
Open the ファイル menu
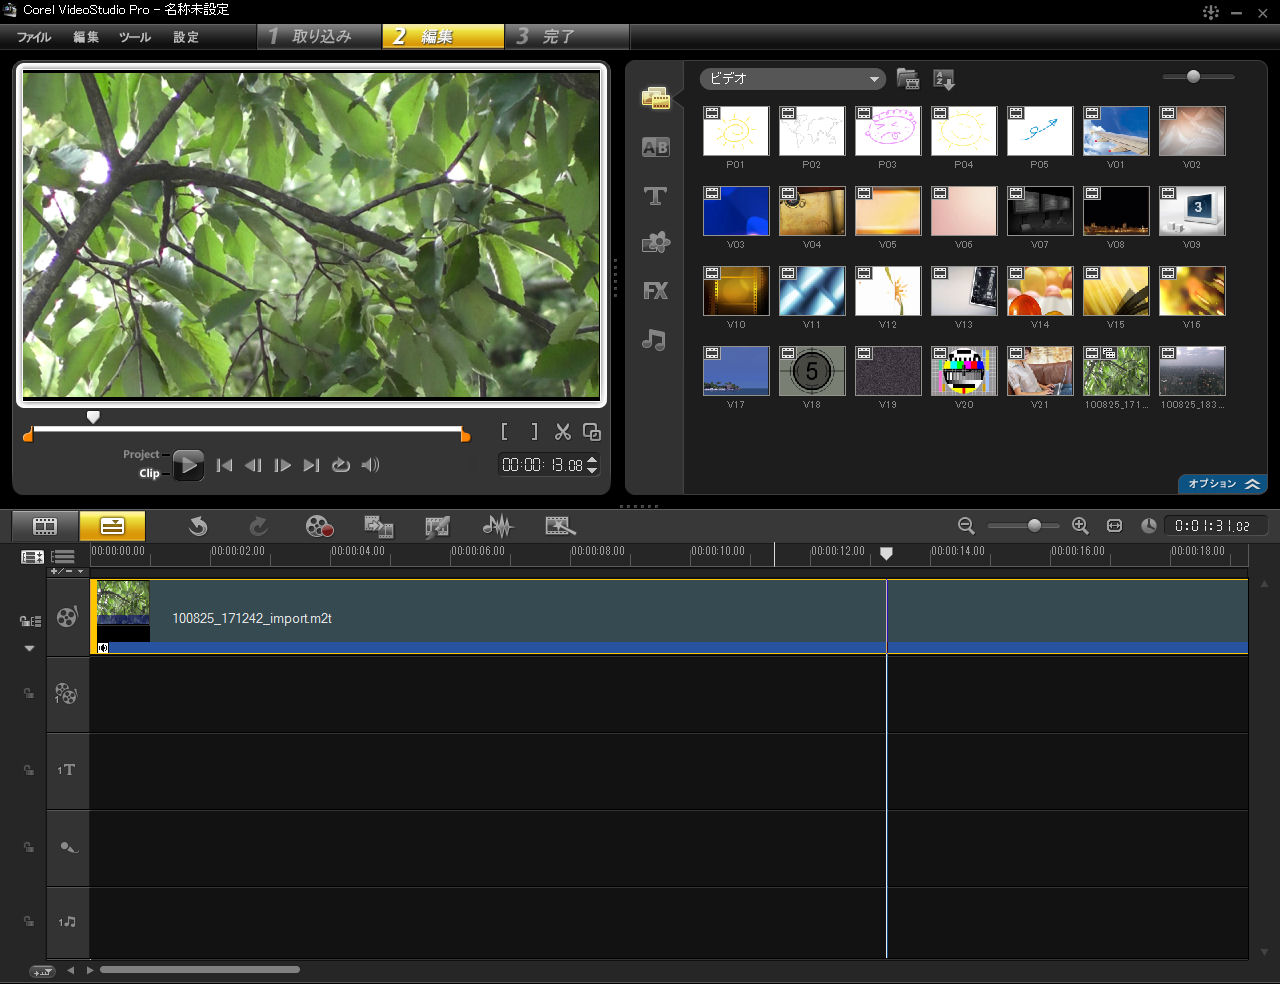click(34, 37)
